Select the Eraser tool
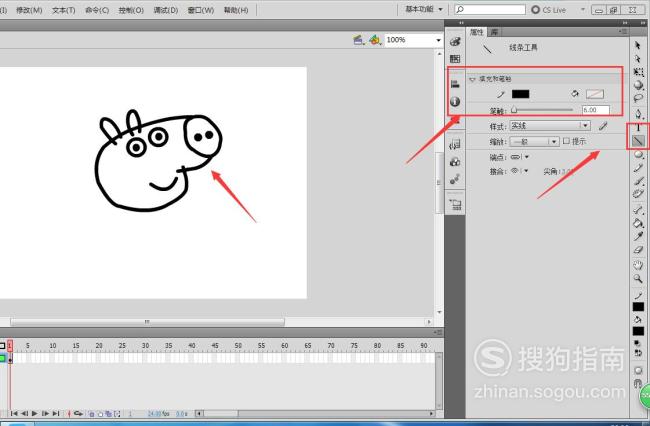The height and width of the screenshot is (426, 650). 638,250
